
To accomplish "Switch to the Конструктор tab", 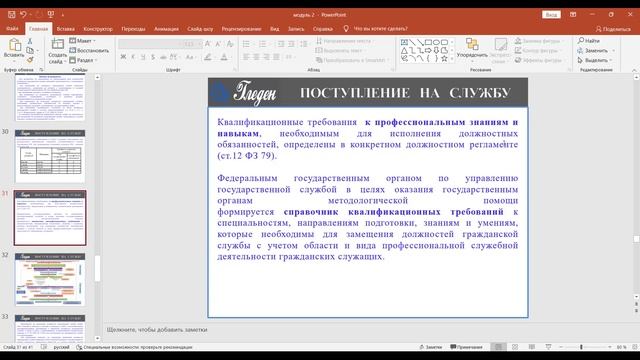I will point(98,29).
